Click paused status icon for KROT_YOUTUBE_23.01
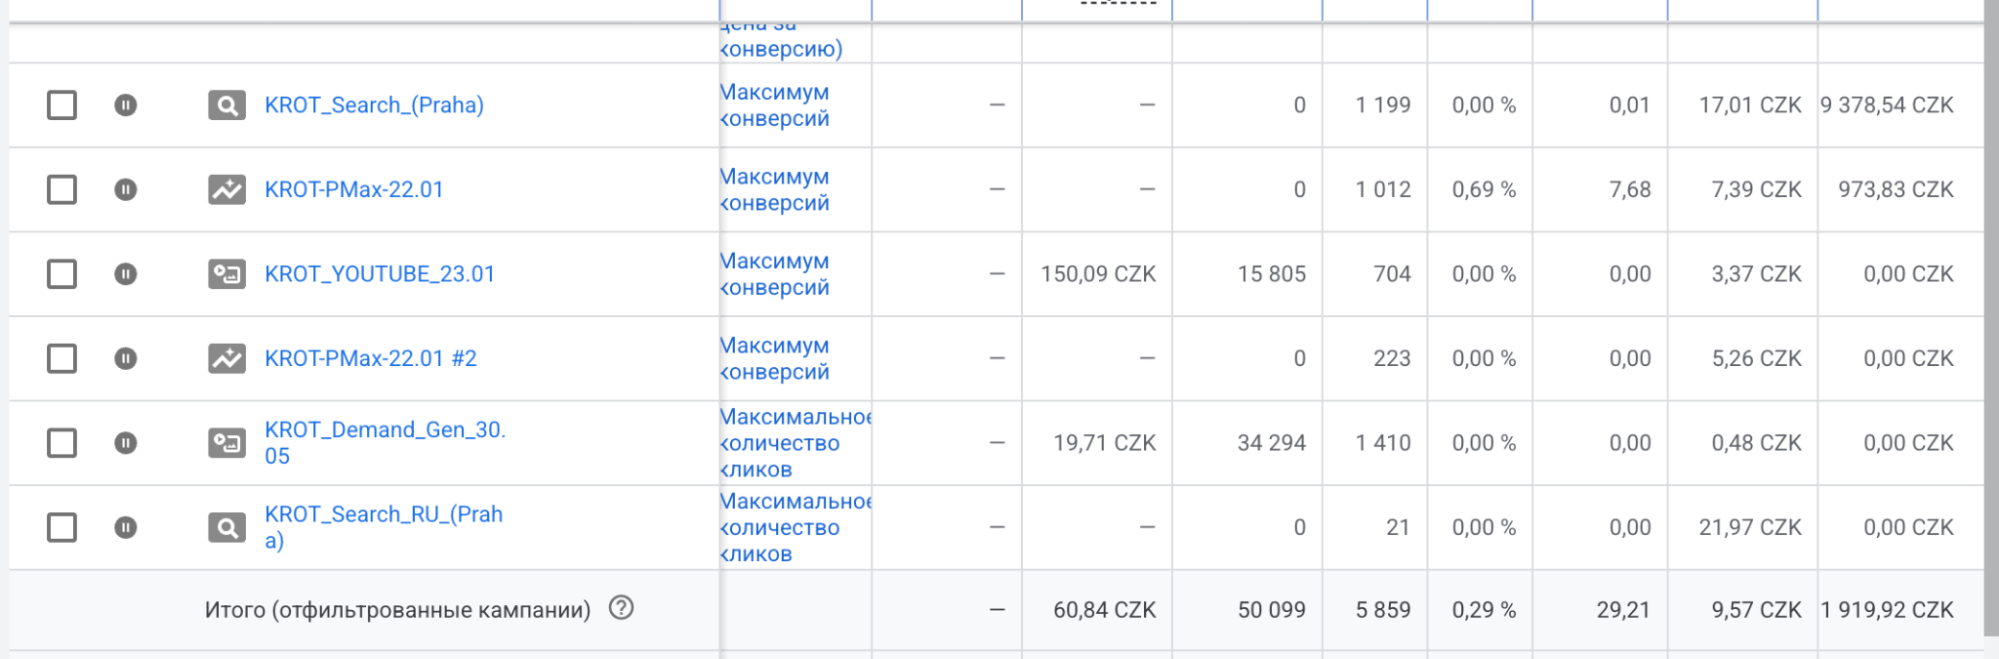 click(x=125, y=274)
